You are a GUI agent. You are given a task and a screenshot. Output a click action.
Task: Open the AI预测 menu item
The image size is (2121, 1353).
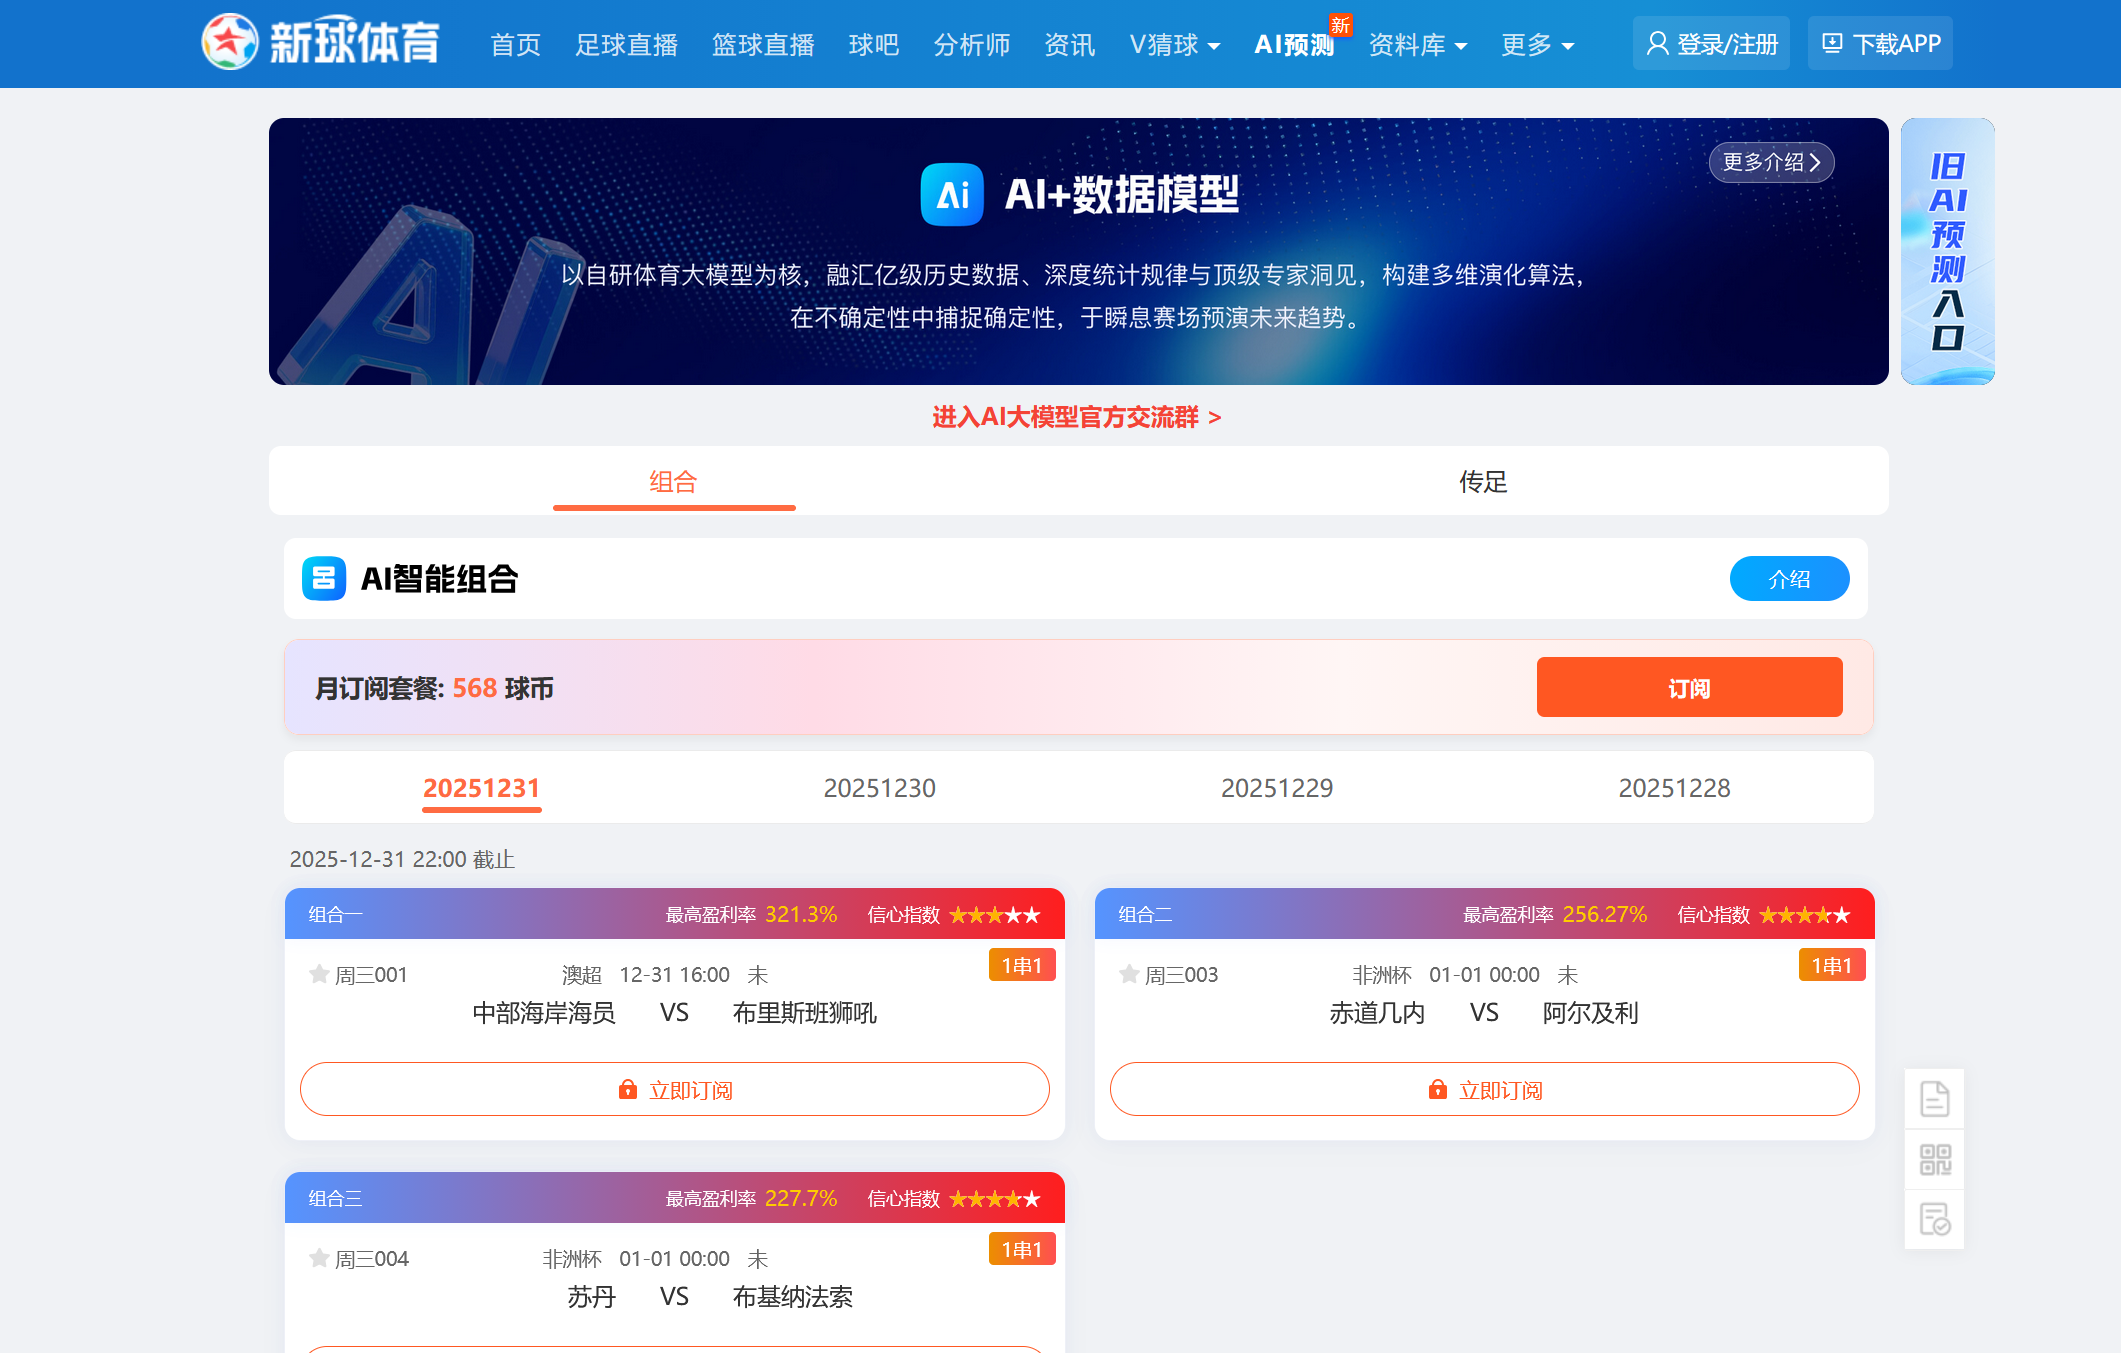1294,45
